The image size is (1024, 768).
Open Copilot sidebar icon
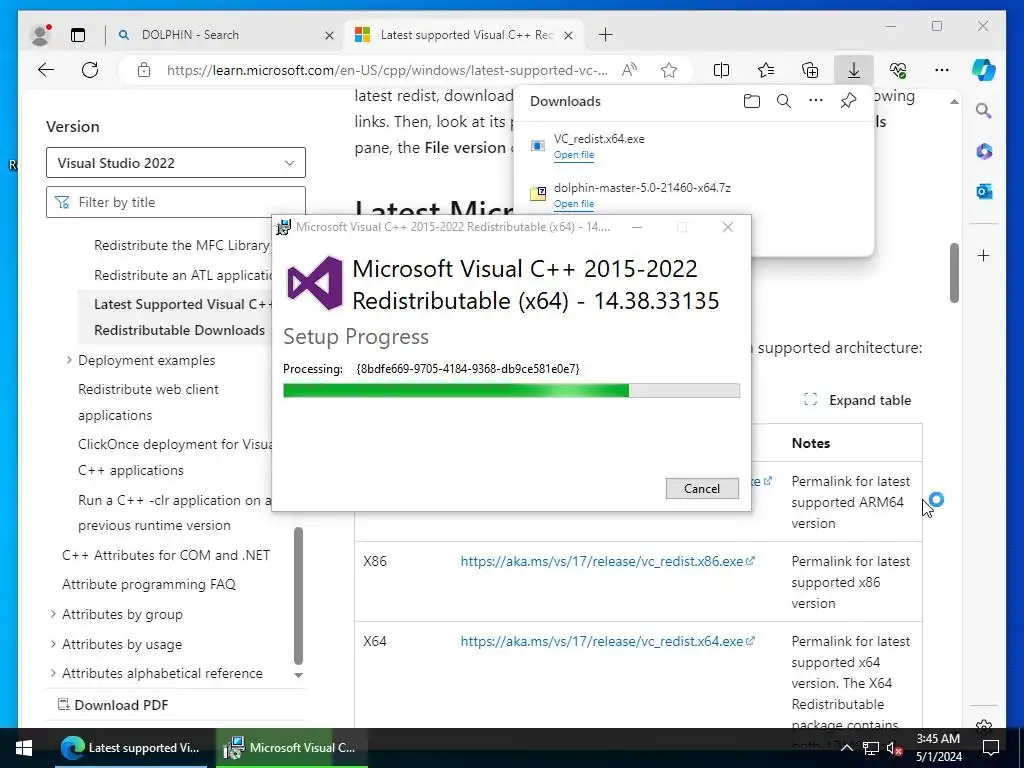tap(984, 69)
